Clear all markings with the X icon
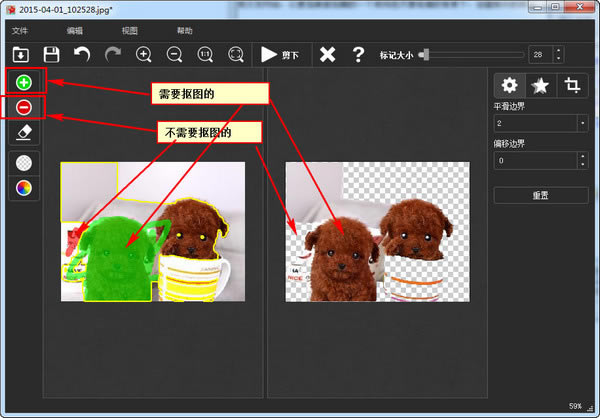This screenshot has height=418, width=600. click(328, 54)
